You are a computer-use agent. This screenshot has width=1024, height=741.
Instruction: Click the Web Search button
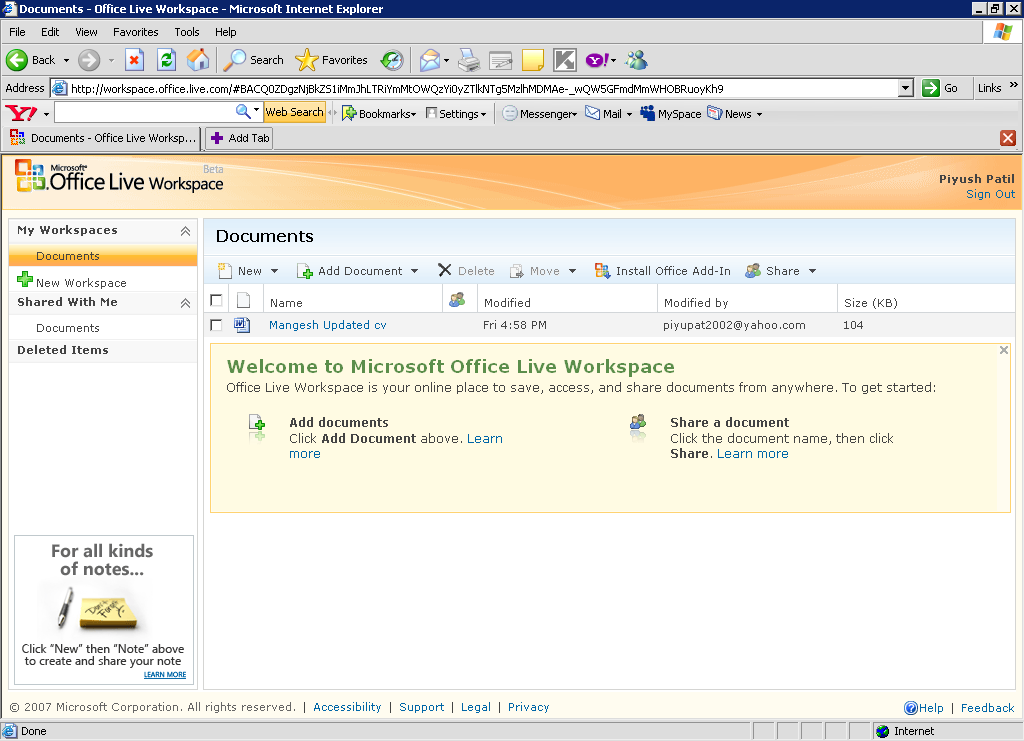[295, 112]
